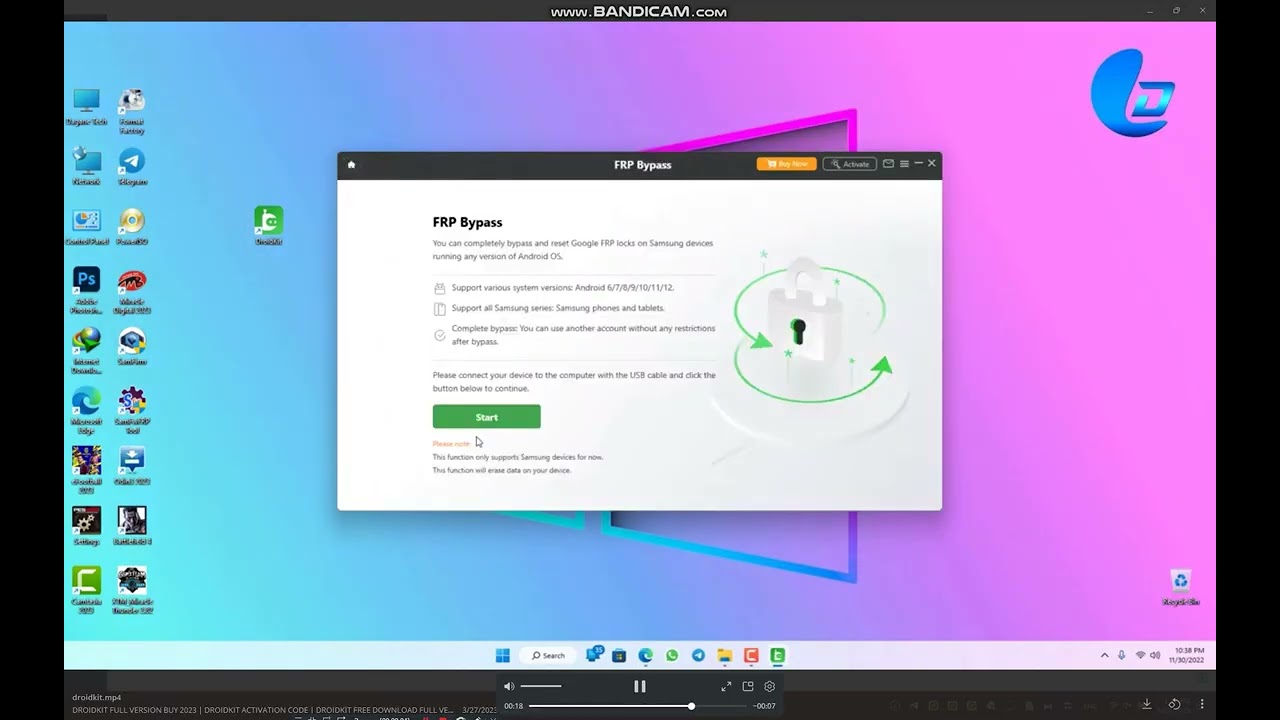Screen dimensions: 1280x720
Task: Open the Odin3 desktop shortcut
Action: pos(132,466)
